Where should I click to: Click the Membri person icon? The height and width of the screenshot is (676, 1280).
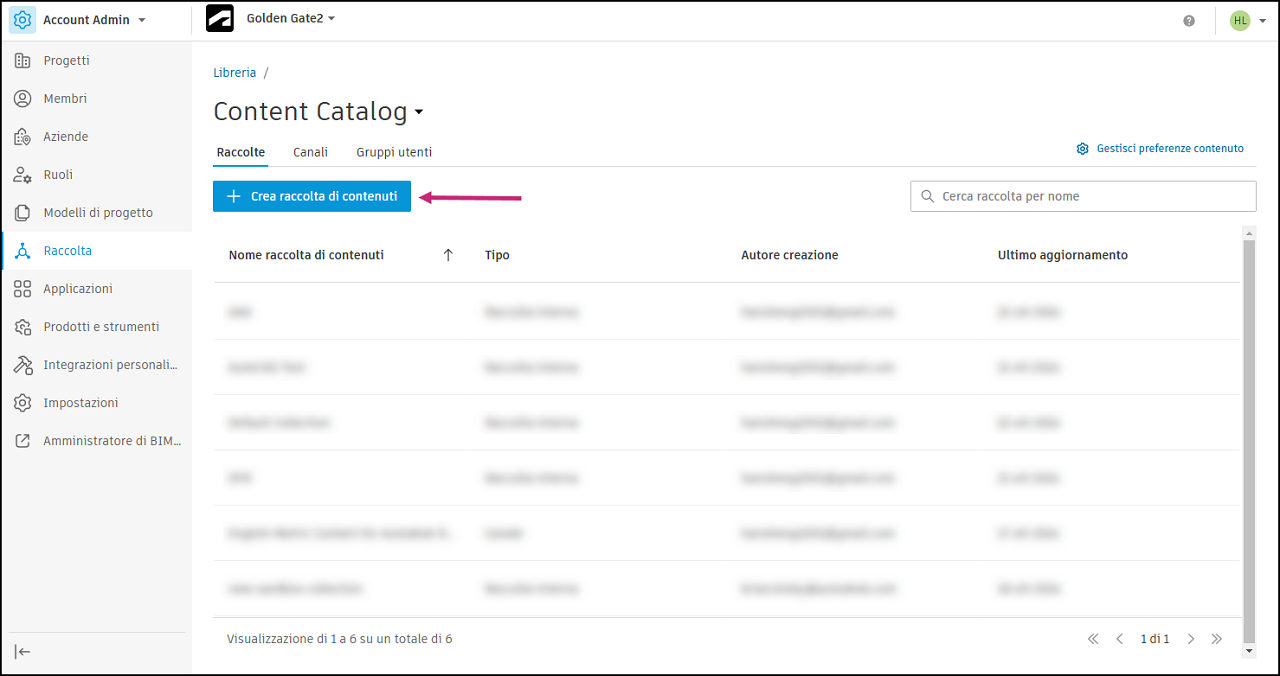pyautogui.click(x=22, y=99)
